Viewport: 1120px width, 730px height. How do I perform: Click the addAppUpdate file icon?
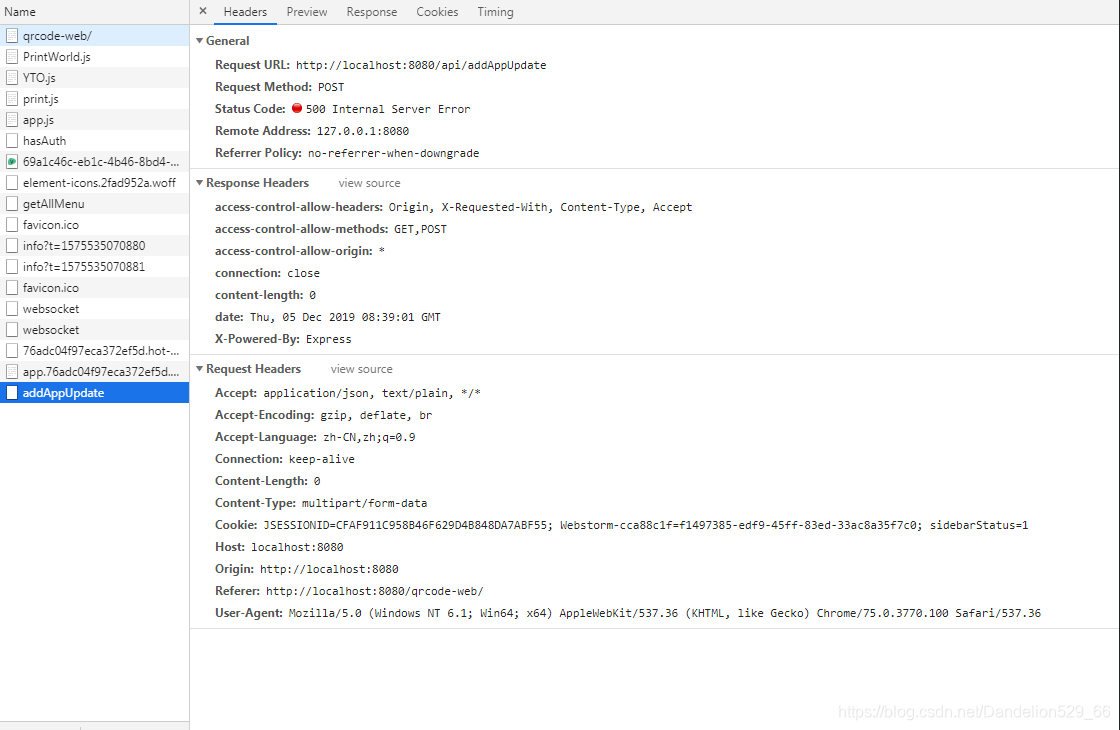[x=11, y=393]
